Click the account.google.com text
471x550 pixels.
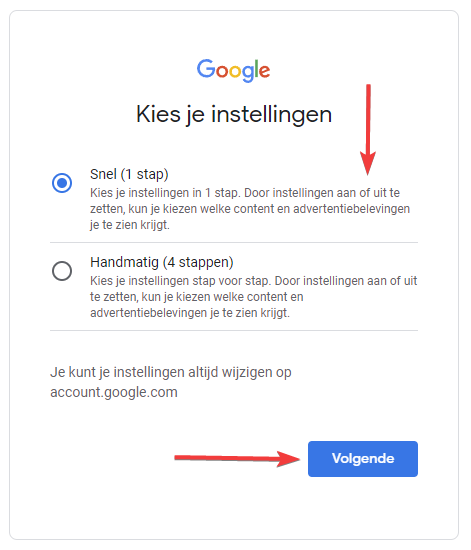coord(114,392)
